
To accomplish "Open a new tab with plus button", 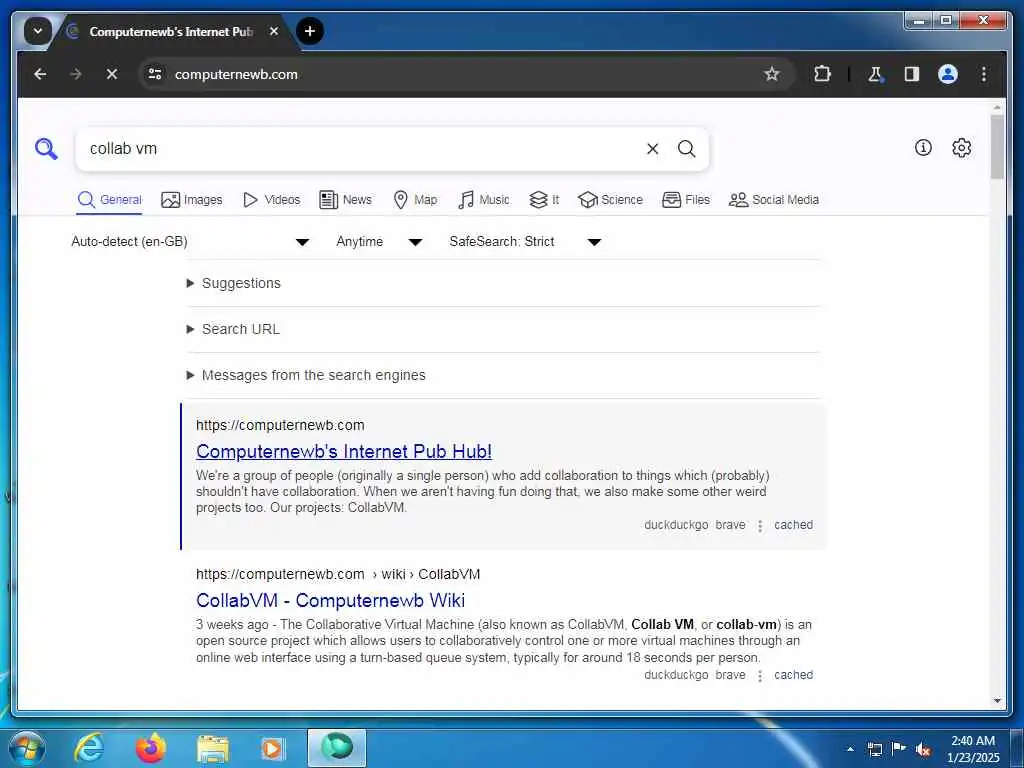I will click(310, 31).
